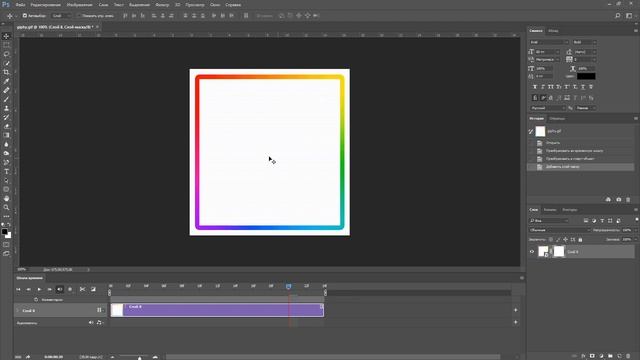
Task: Click the split-at-playhead scissors icon
Action: (82, 289)
